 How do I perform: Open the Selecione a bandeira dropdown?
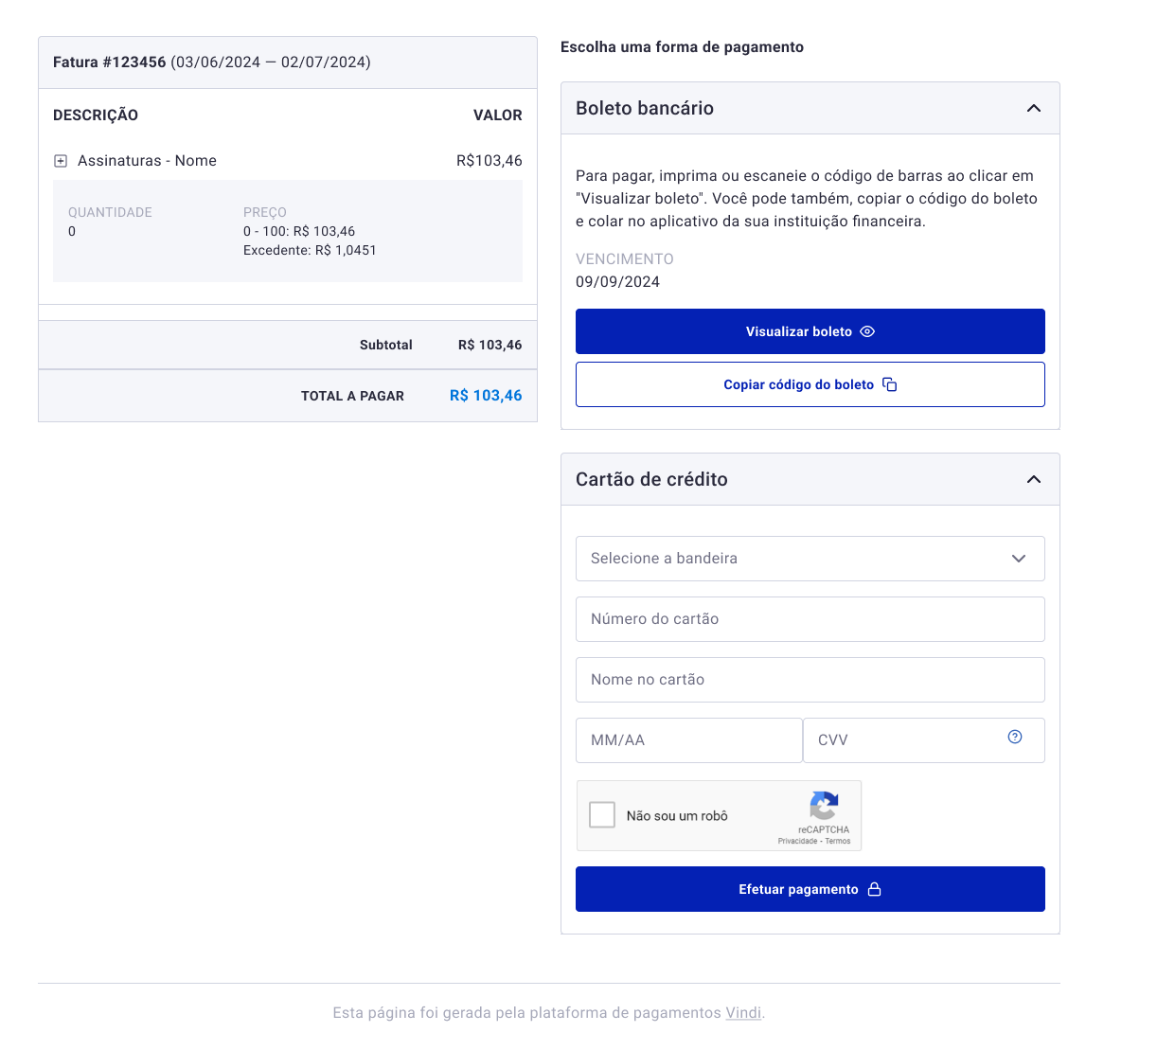click(810, 559)
